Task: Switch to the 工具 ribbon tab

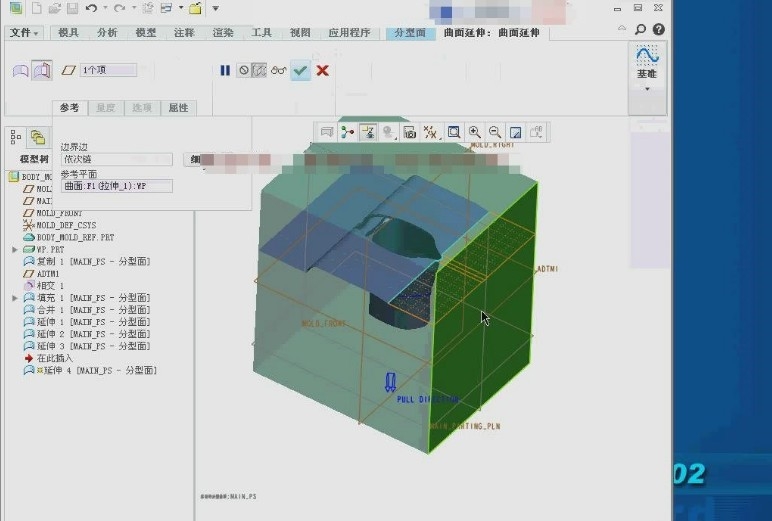Action: pos(261,33)
